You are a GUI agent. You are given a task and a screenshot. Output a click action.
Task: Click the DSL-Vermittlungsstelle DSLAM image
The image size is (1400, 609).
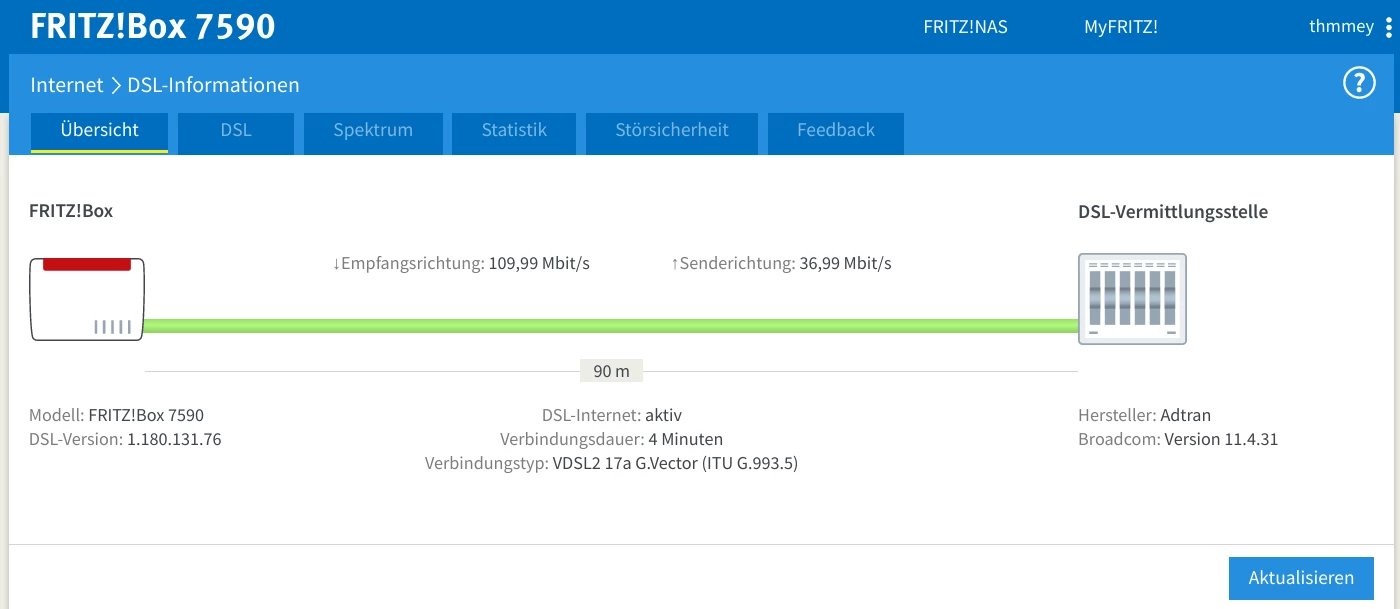1132,299
